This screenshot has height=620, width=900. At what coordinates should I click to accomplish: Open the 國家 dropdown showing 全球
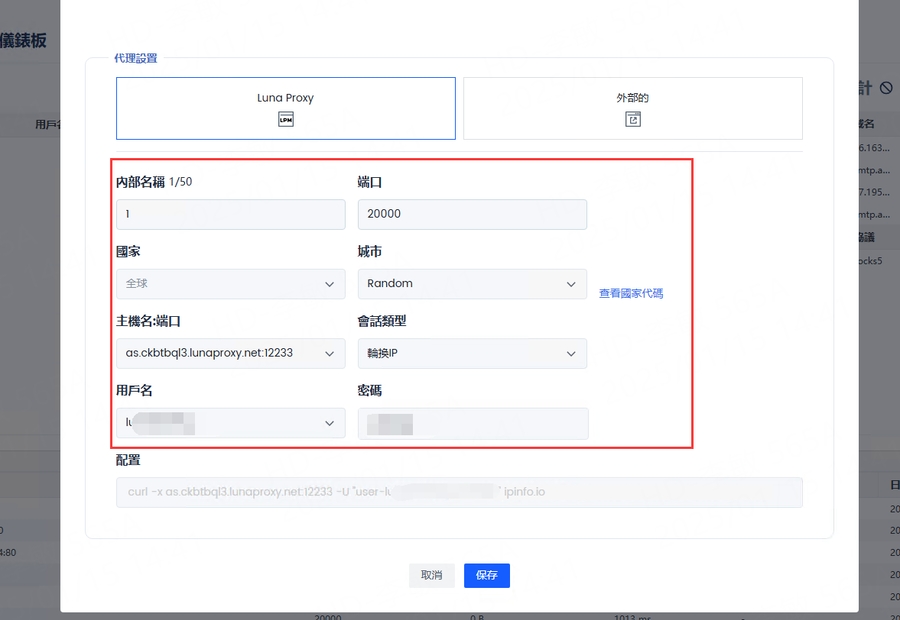tap(230, 284)
